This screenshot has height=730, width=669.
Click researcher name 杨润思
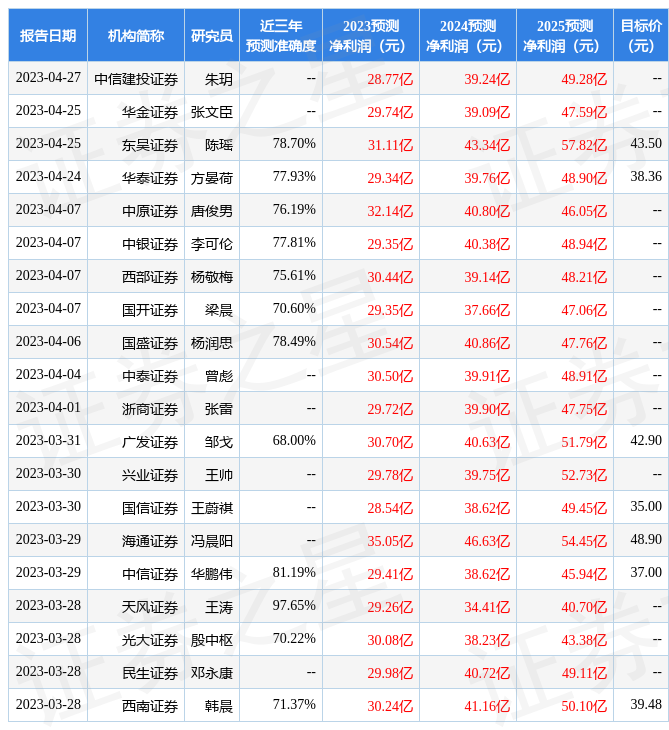(x=212, y=343)
